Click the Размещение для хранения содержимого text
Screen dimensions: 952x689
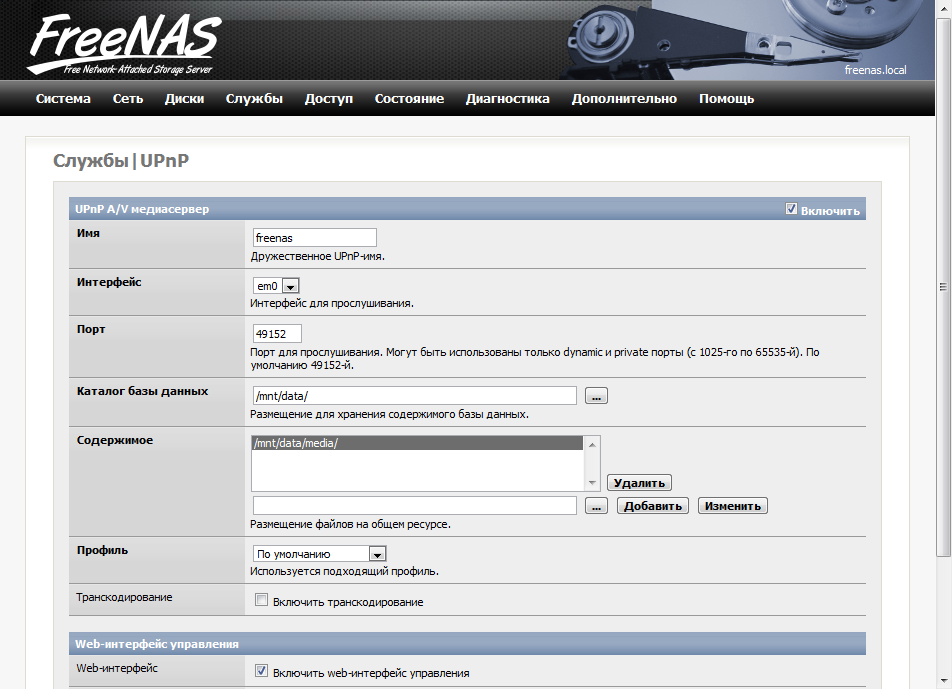pos(389,414)
